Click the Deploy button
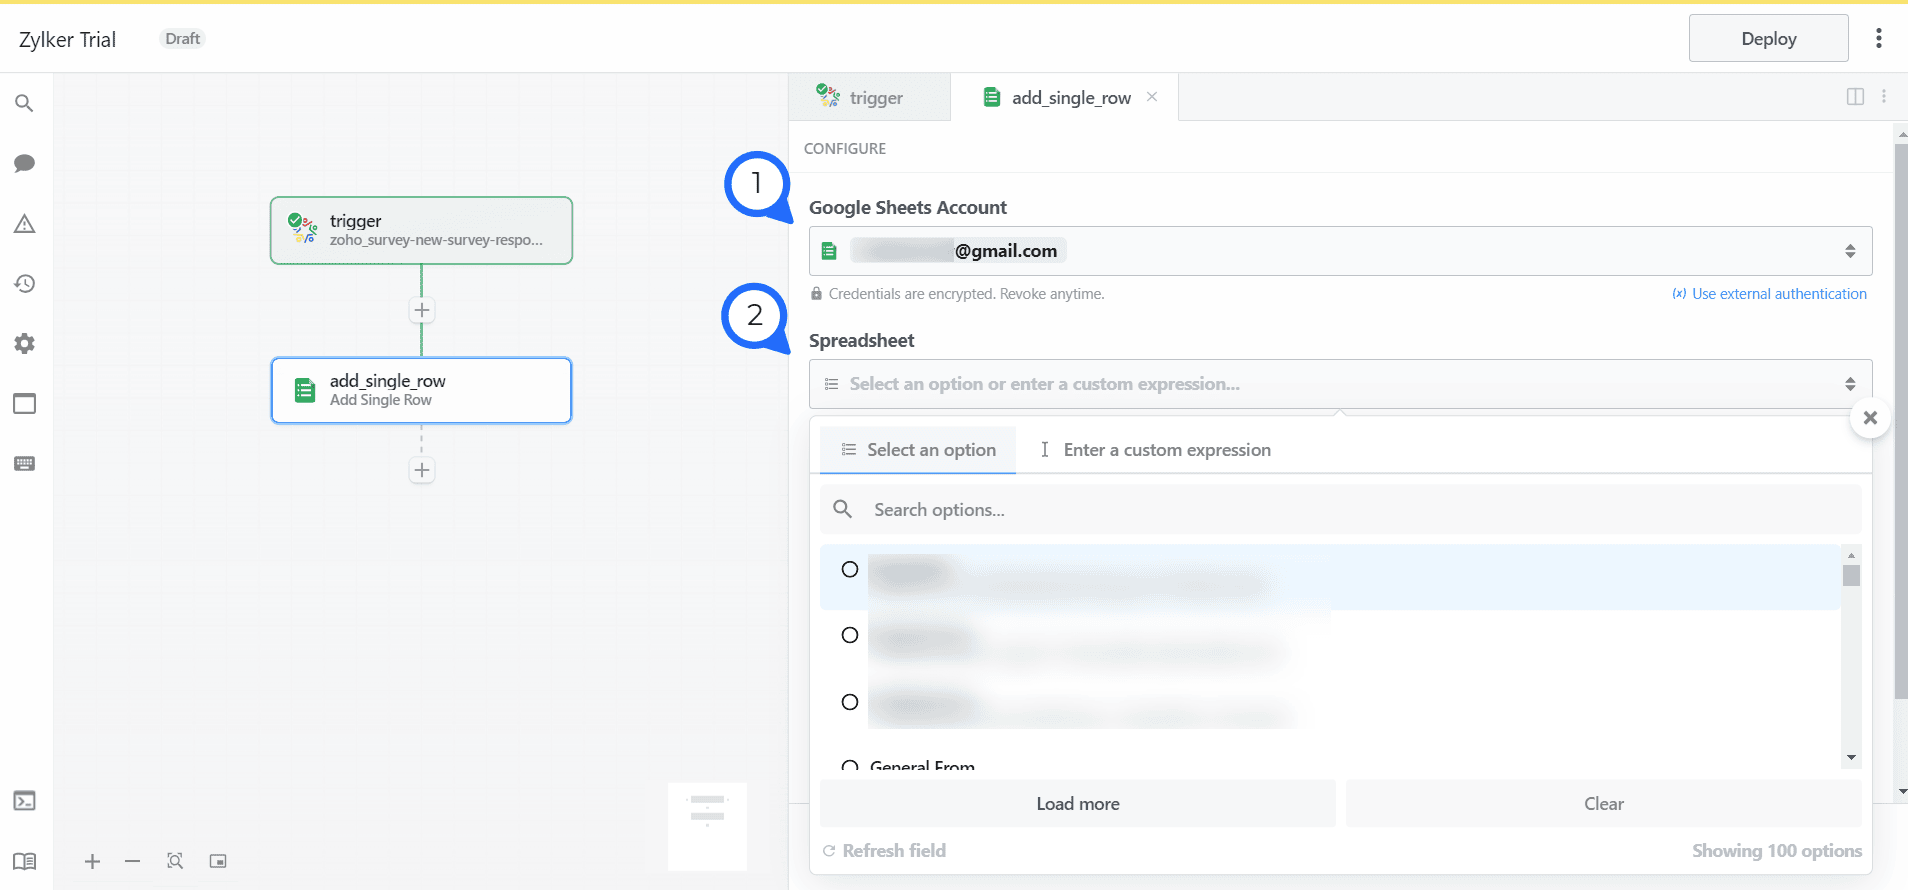 click(x=1768, y=38)
